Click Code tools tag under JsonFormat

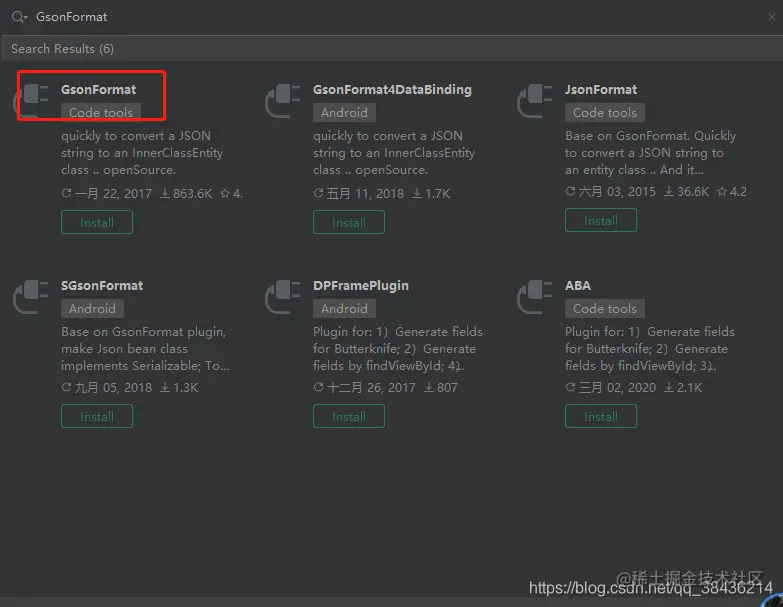coord(605,112)
